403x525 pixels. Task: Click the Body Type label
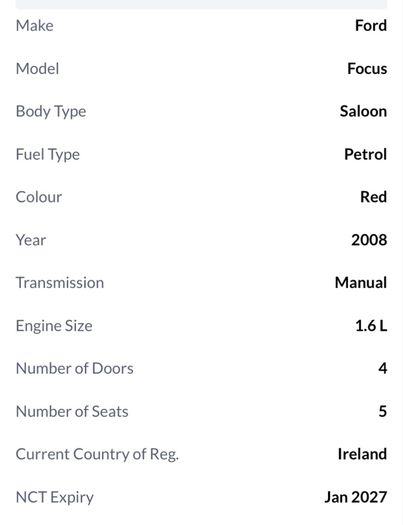[51, 112]
